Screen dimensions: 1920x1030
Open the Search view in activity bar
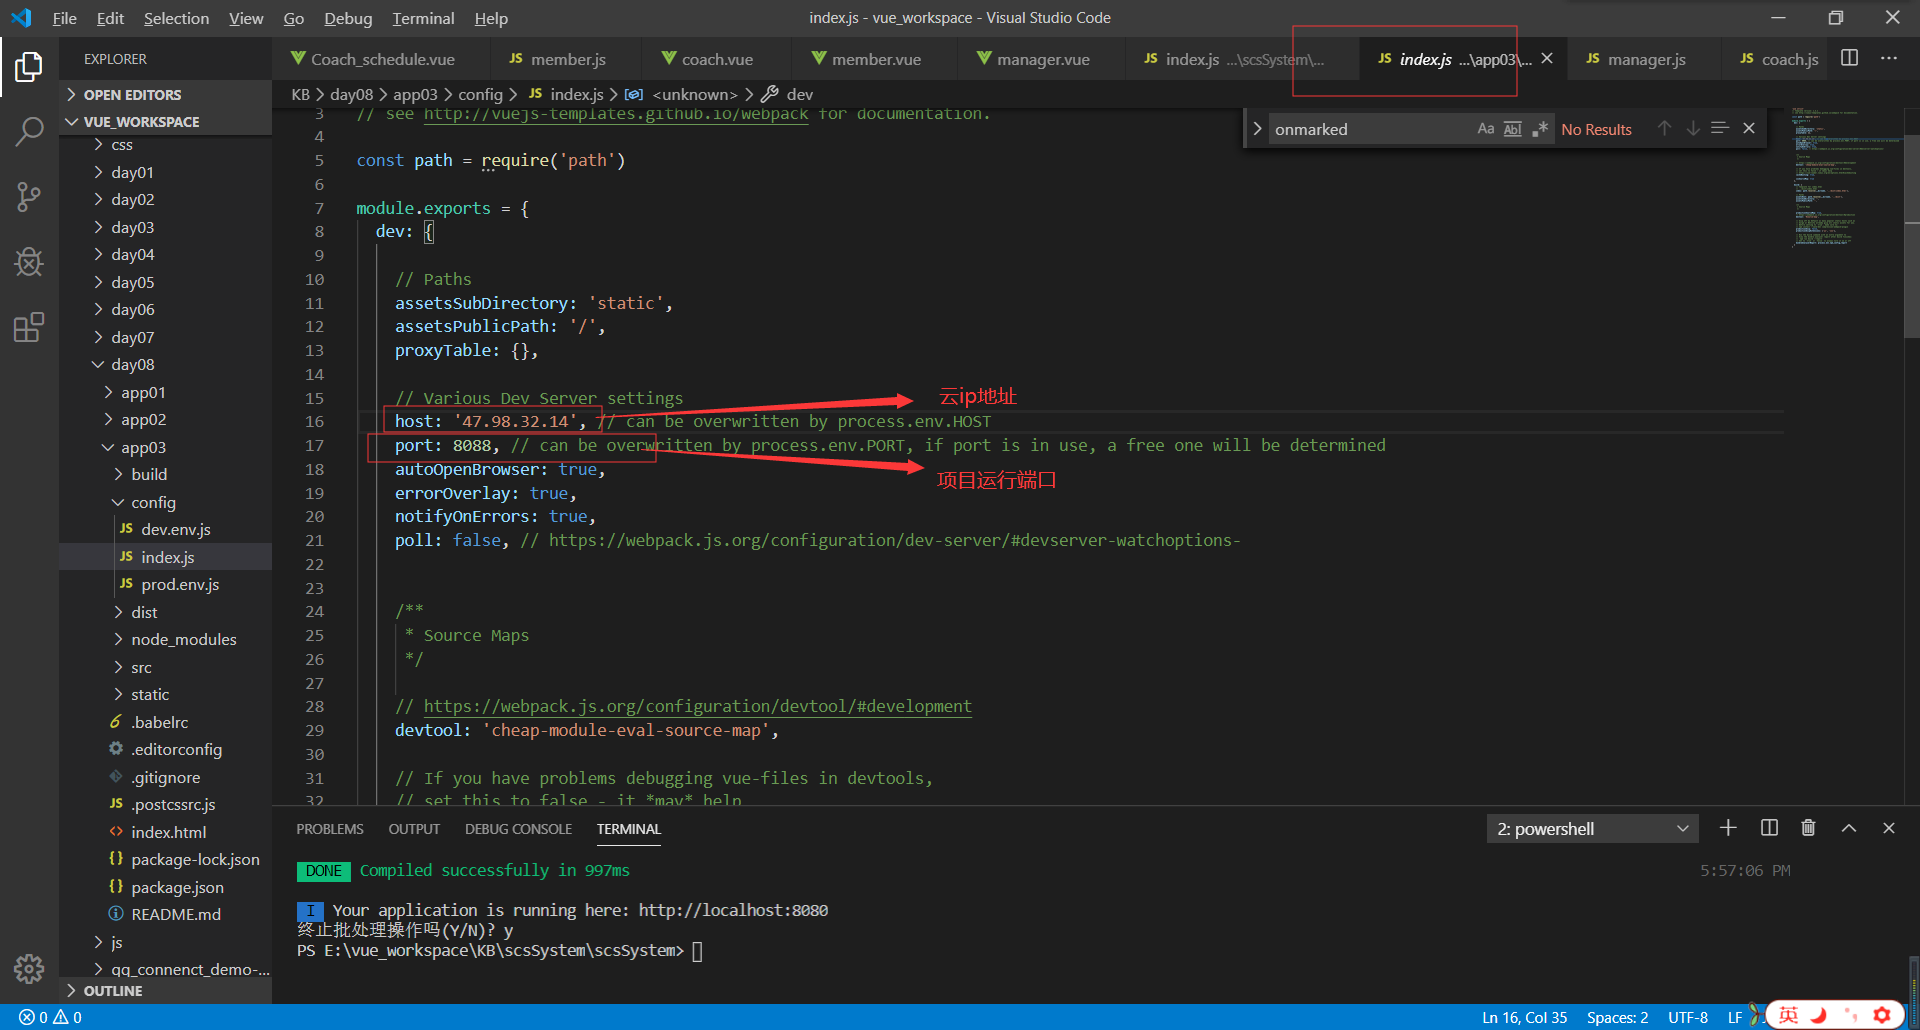point(29,131)
